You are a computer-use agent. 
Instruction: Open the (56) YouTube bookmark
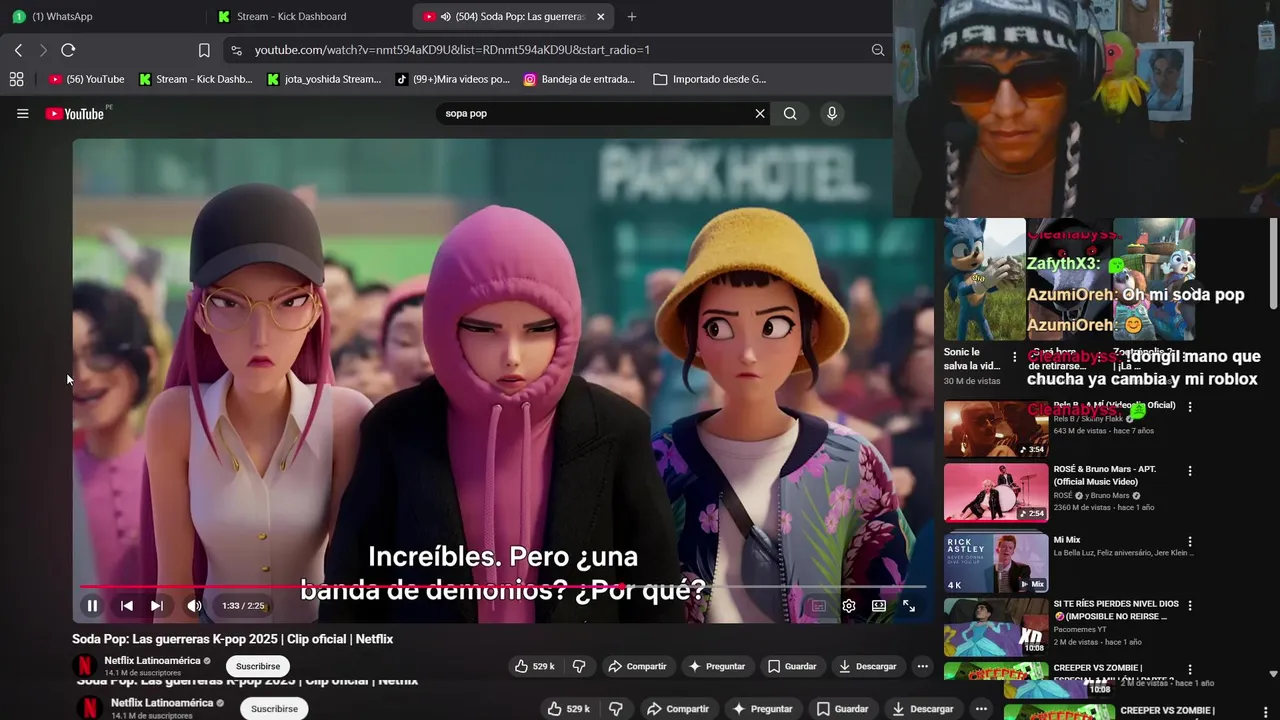tap(86, 79)
